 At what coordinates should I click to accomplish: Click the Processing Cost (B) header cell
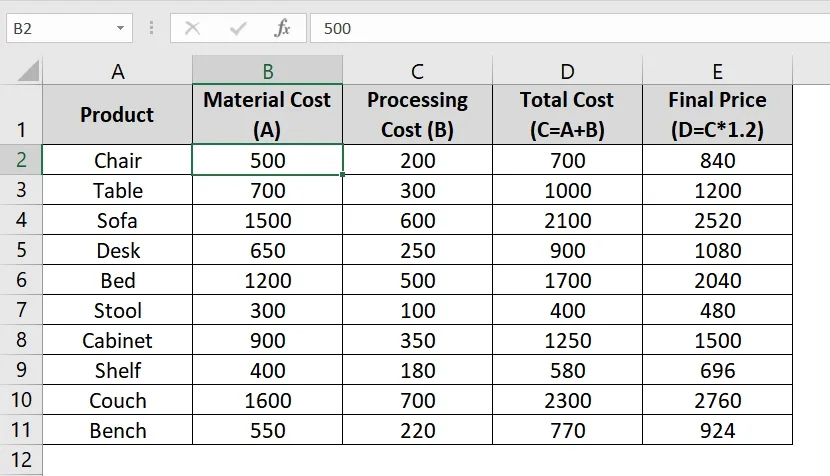pyautogui.click(x=417, y=114)
